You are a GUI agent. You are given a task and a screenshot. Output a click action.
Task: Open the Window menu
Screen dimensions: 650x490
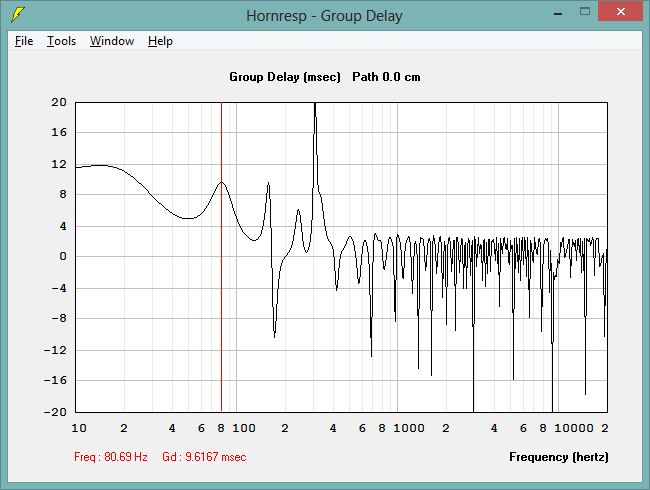point(112,41)
